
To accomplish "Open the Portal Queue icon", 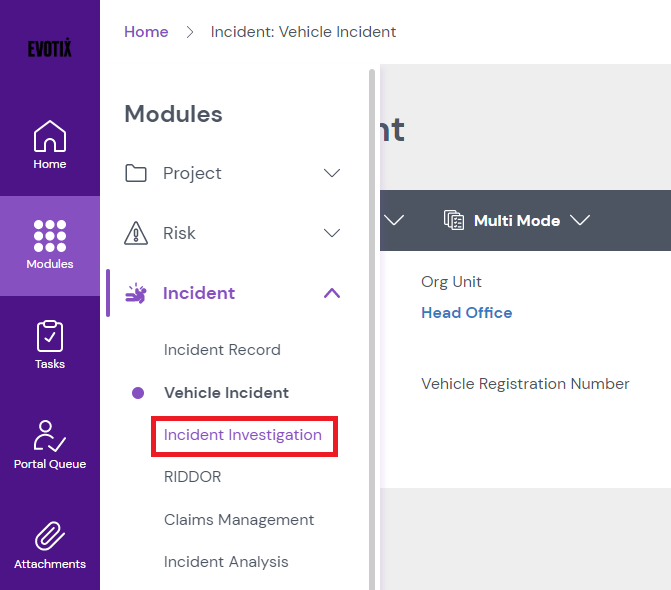I will coord(50,436).
